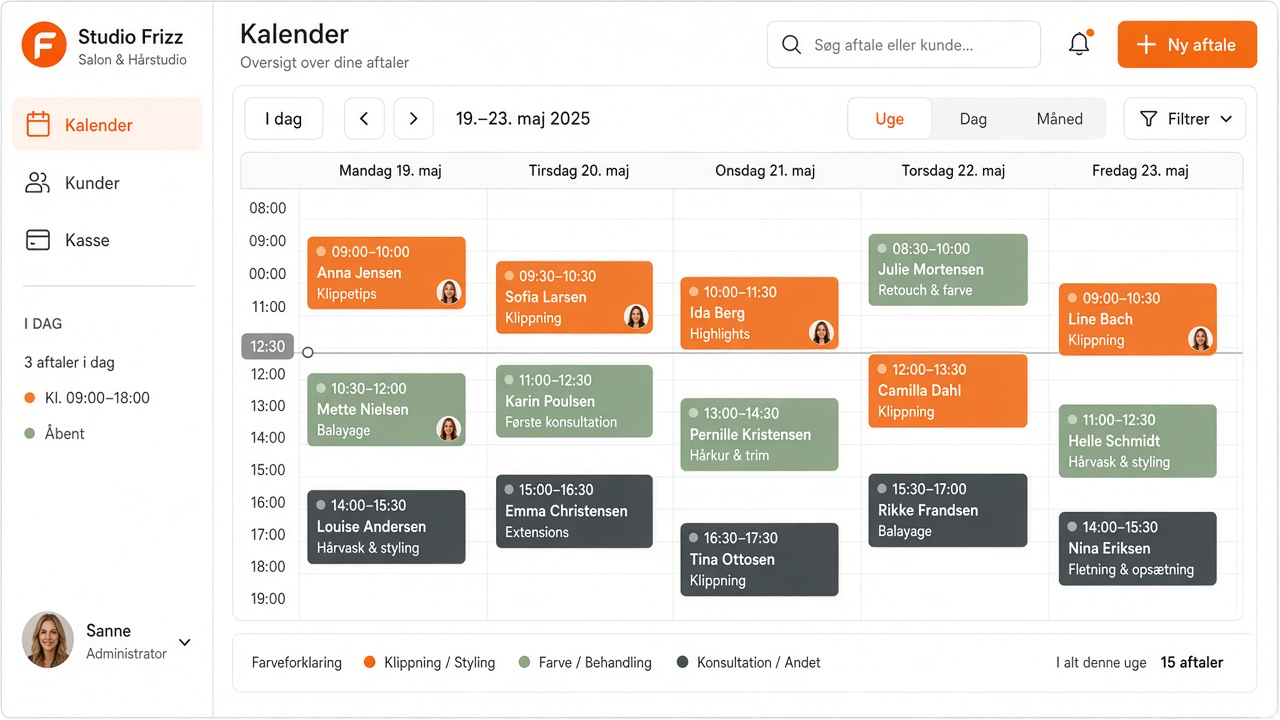Open Helle Schmidt's Hårvask & styling appointment
The image size is (1280, 720).
coord(1138,441)
